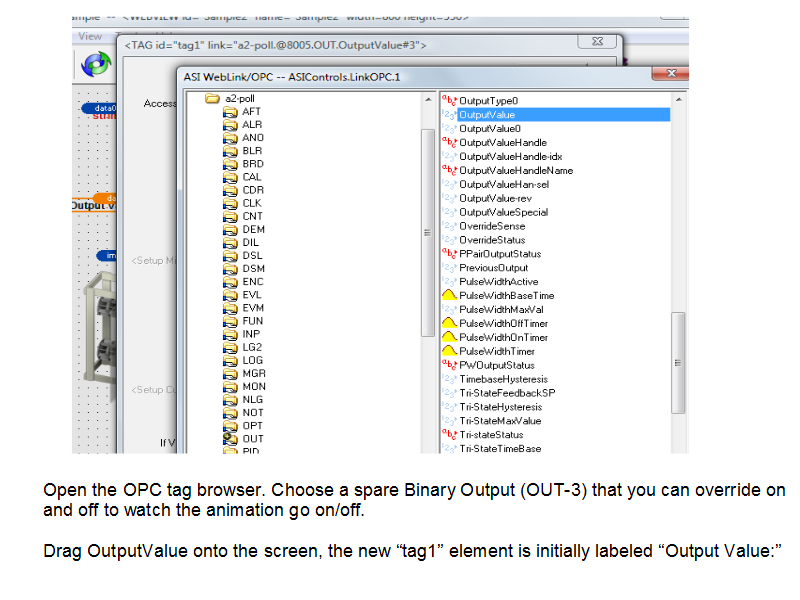This screenshot has height=600, width=800.
Task: Close the TAG tag1 properties dialog
Action: pyautogui.click(x=597, y=41)
